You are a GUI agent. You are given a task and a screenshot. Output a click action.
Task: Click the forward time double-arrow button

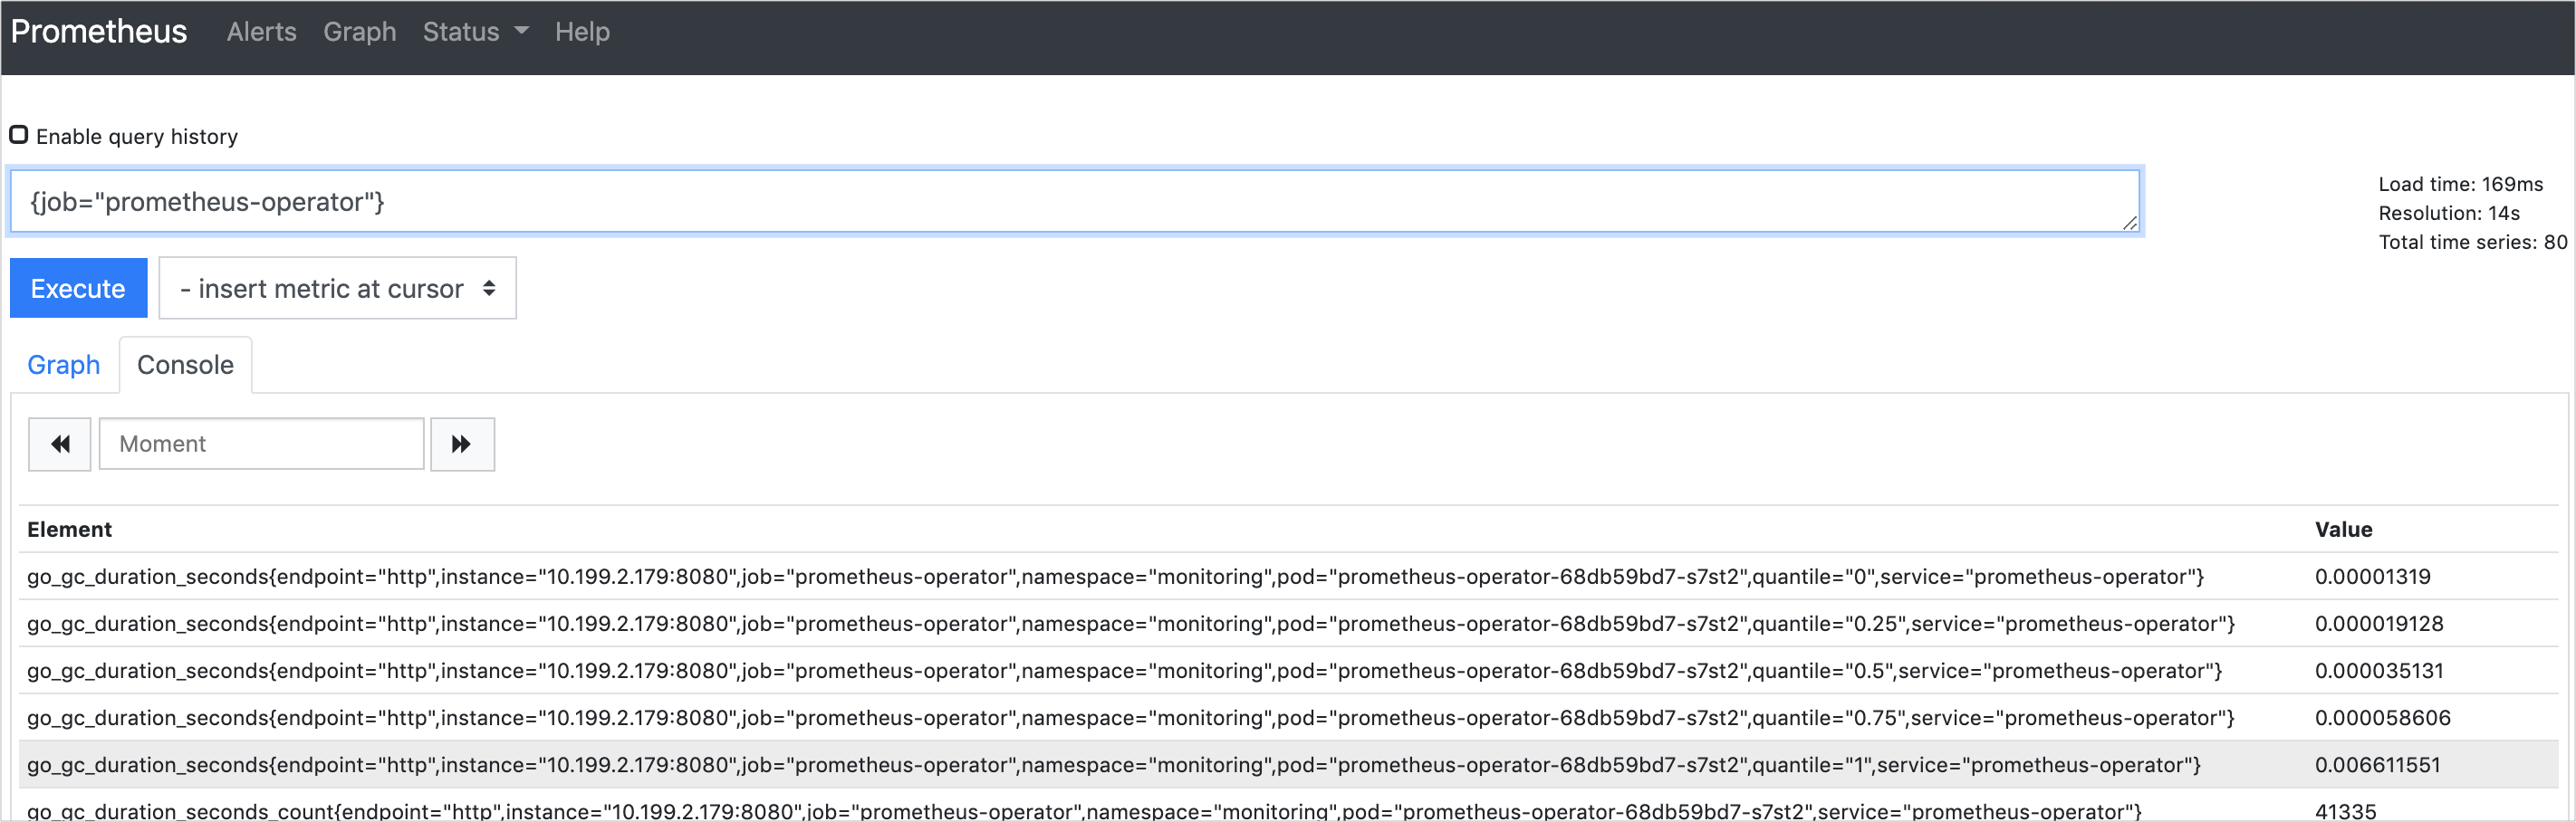462,444
